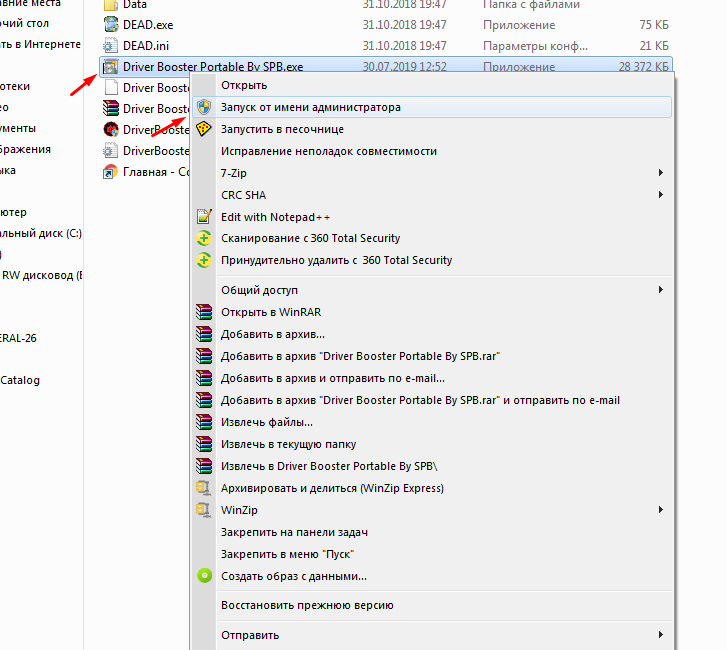The width and height of the screenshot is (727, 650).
Task: Click the DEAD.ini file icon
Action: tap(110, 45)
